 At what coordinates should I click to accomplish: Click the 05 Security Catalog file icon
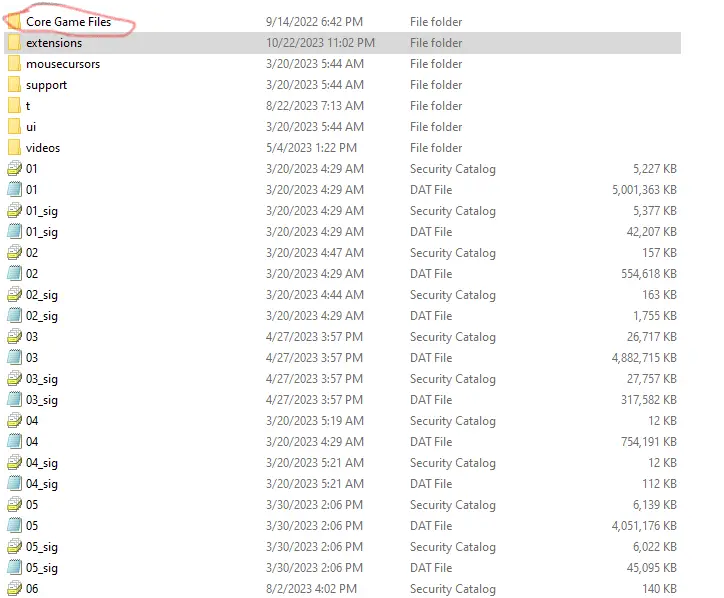14,505
